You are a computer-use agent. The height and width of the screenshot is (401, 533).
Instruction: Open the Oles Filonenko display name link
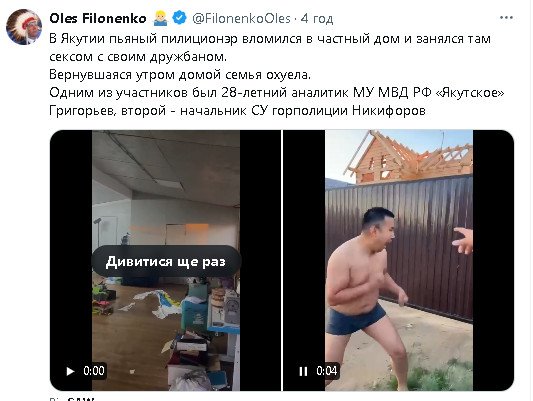[98, 18]
